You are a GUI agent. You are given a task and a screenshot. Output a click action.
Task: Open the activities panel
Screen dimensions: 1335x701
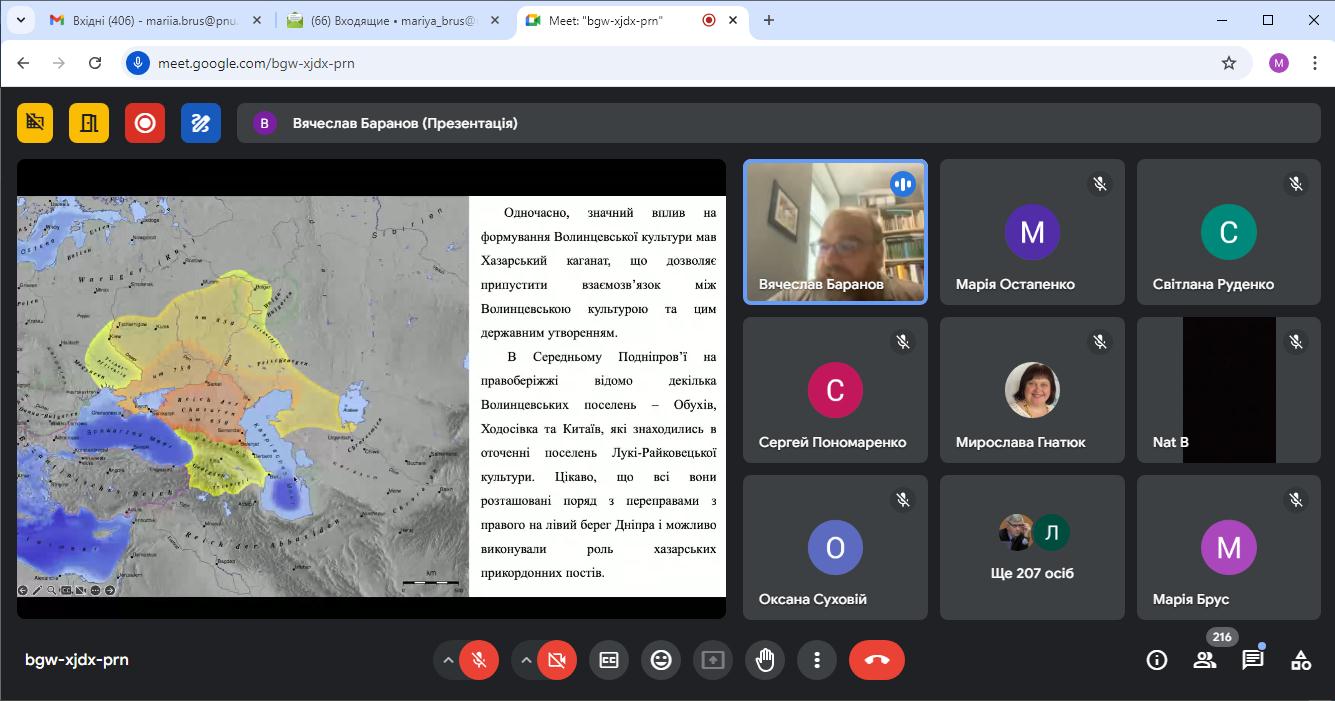(1300, 660)
